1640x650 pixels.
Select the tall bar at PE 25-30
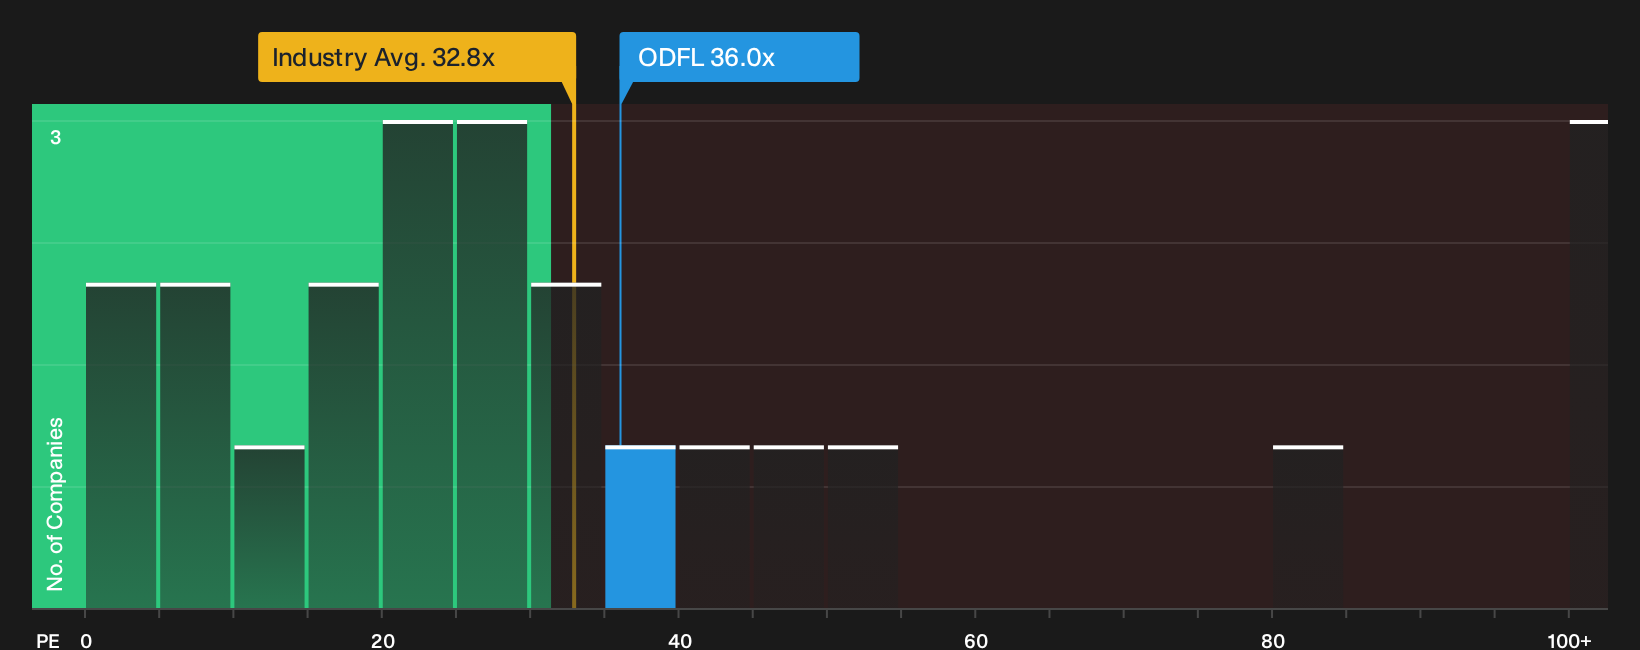492,364
